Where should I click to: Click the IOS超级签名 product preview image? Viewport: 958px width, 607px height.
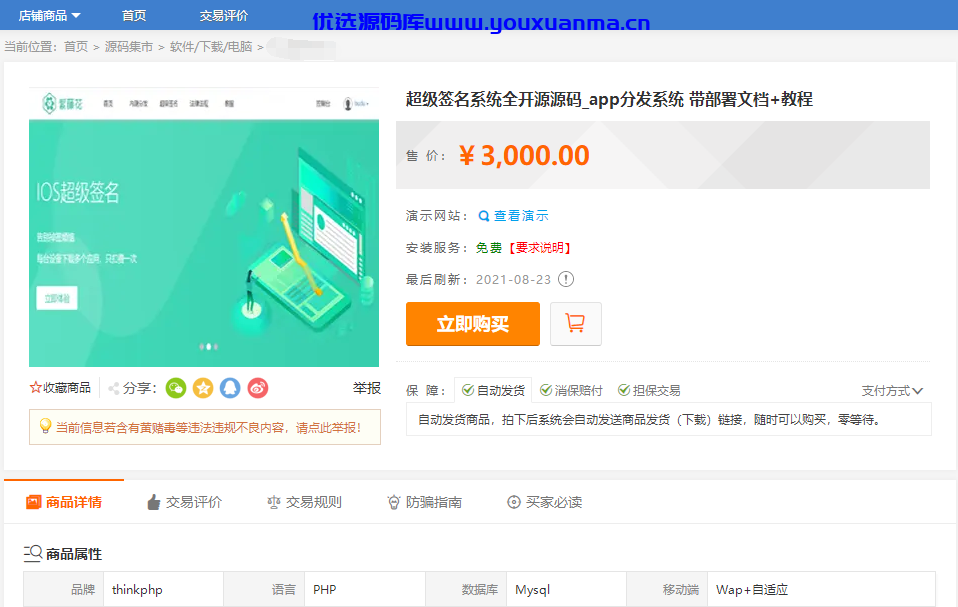pos(203,227)
